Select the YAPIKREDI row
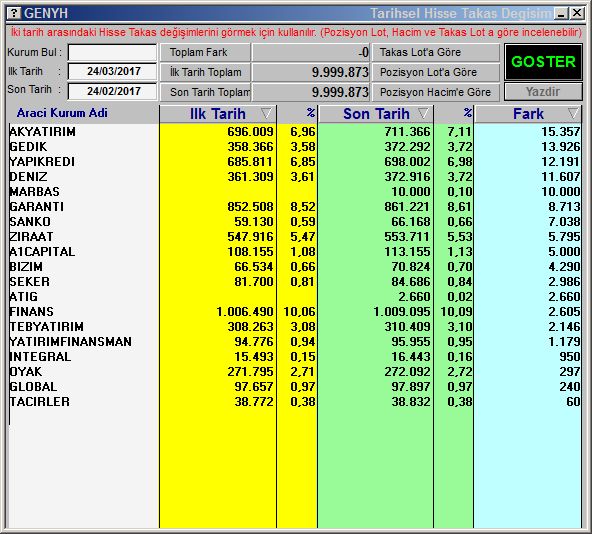Viewport: 592px width, 534px height. coord(295,162)
